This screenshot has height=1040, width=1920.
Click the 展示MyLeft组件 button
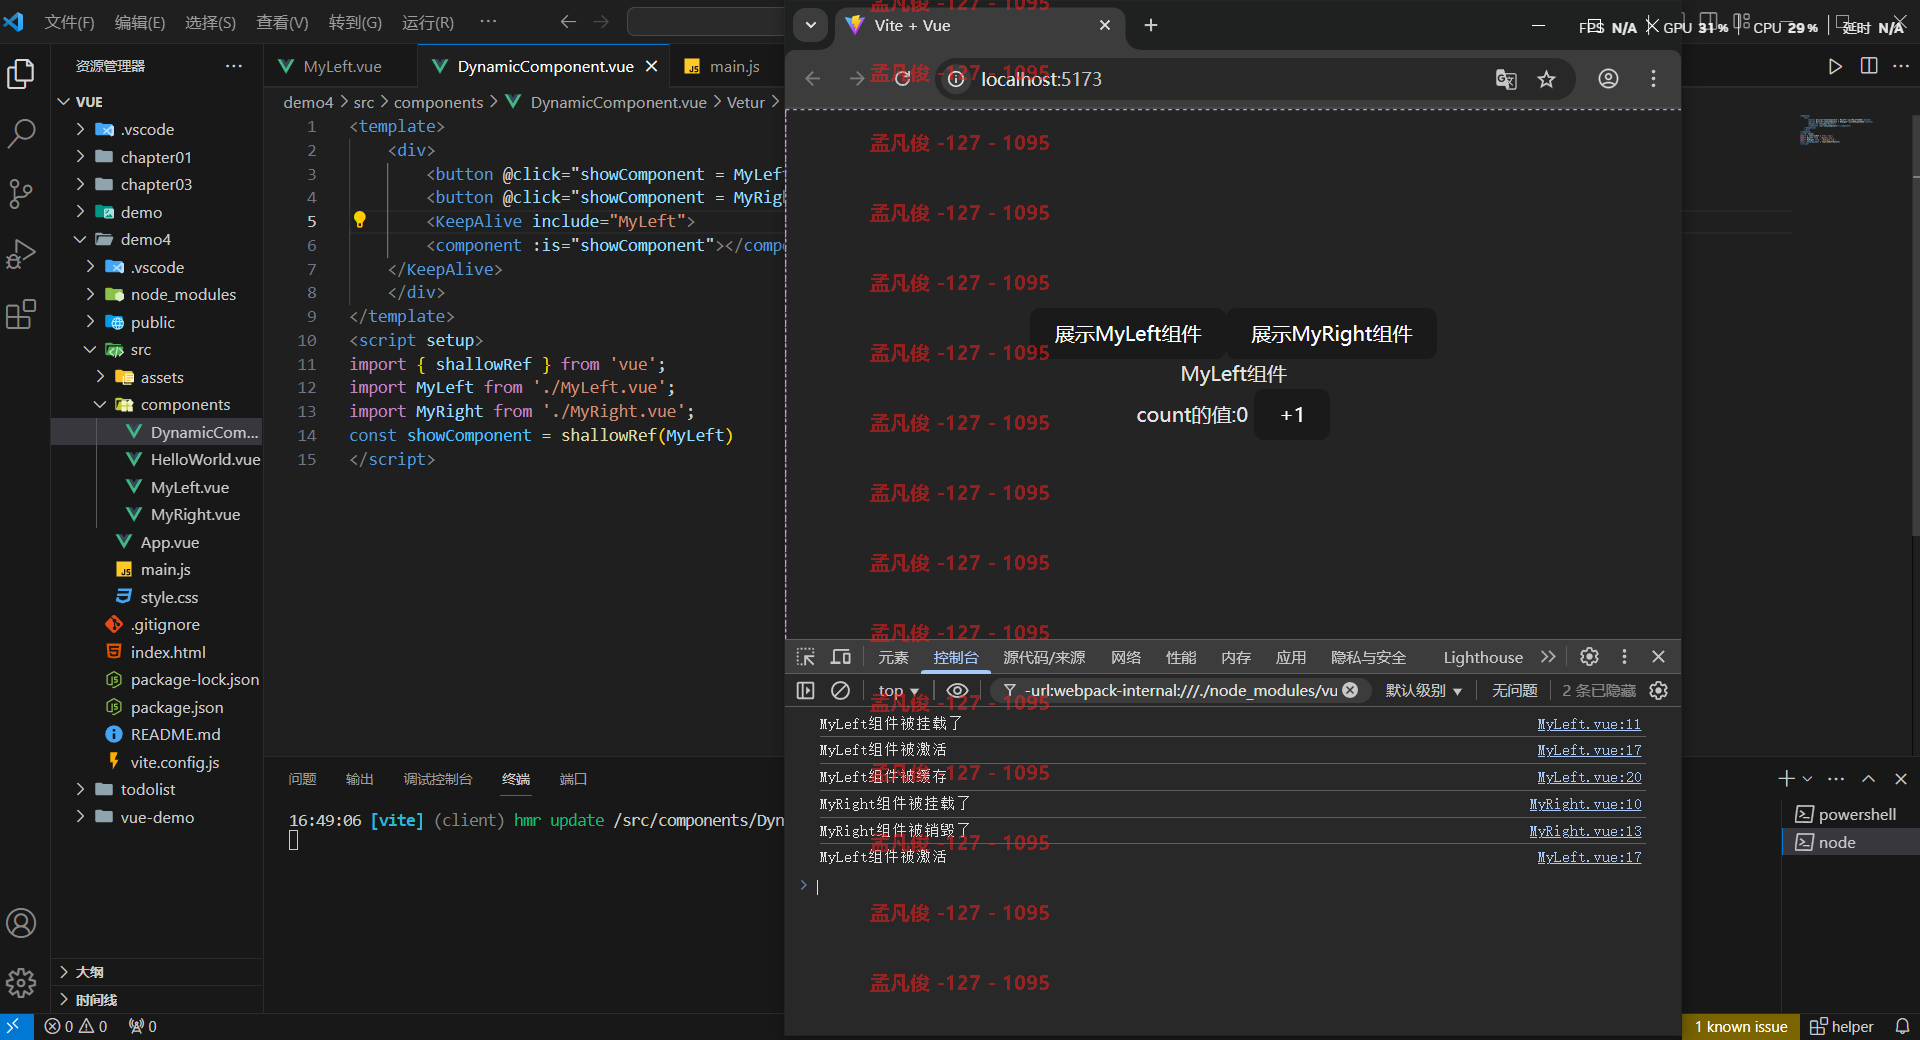(1128, 334)
